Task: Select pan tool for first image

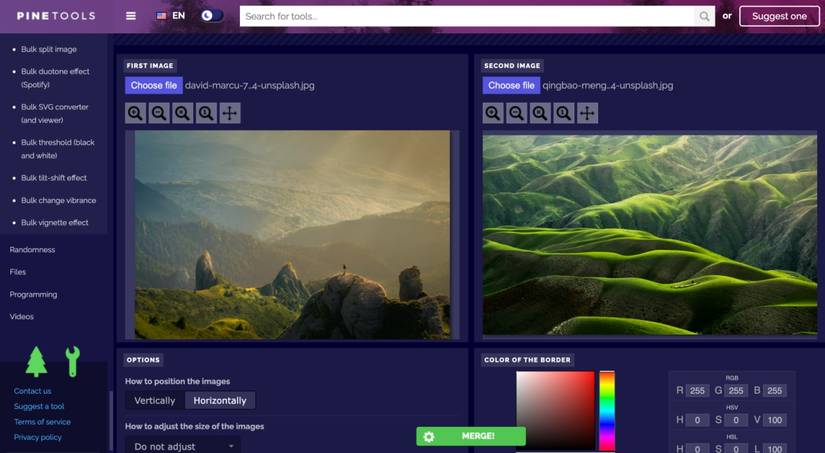Action: [x=230, y=113]
